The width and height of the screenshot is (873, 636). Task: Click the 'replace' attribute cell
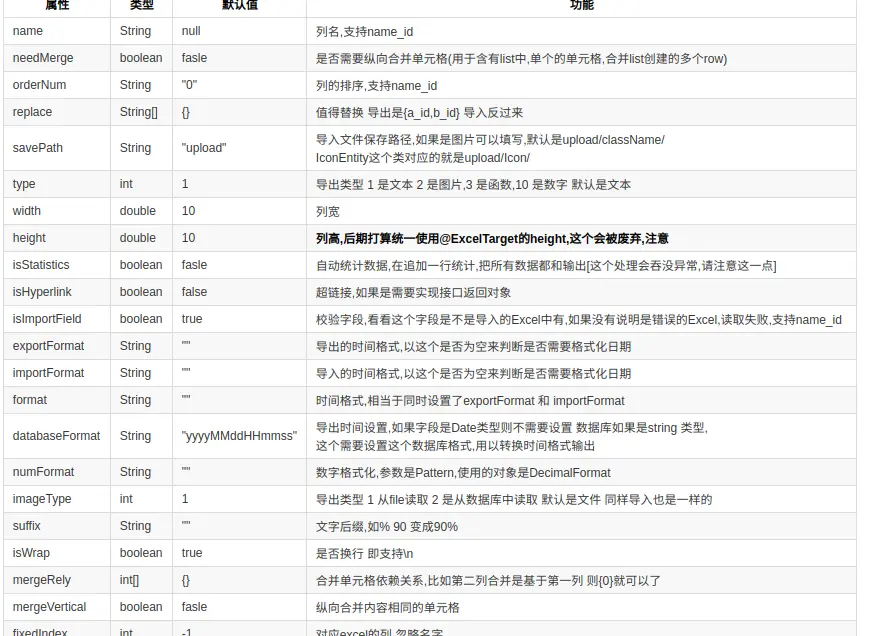pyautogui.click(x=57, y=112)
